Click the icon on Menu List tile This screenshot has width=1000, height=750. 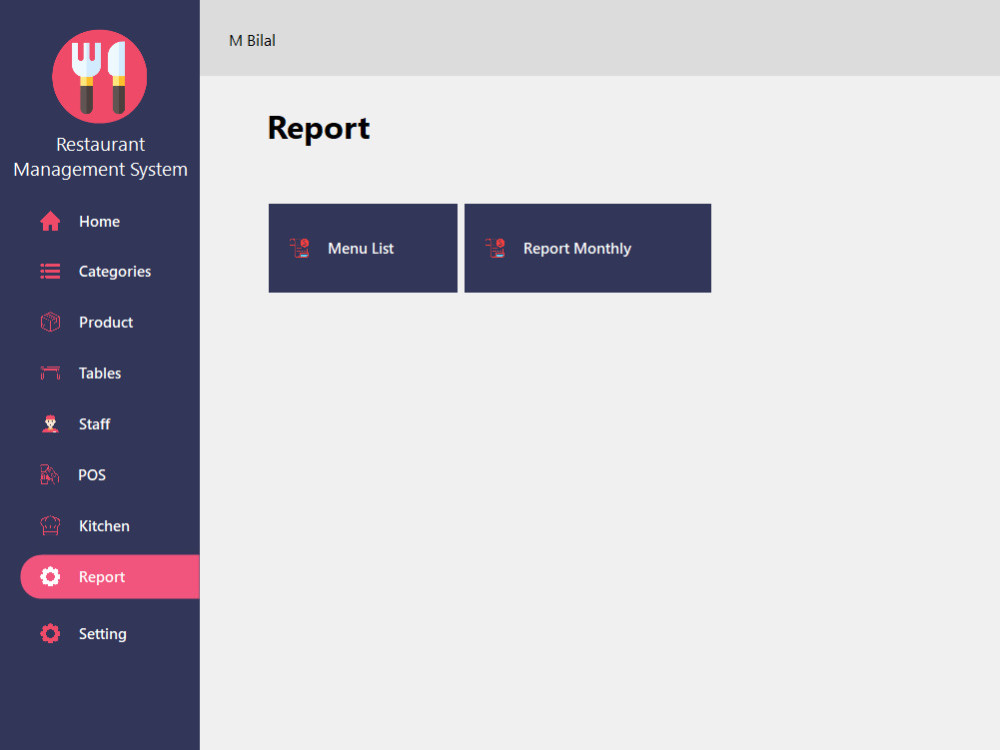click(300, 248)
